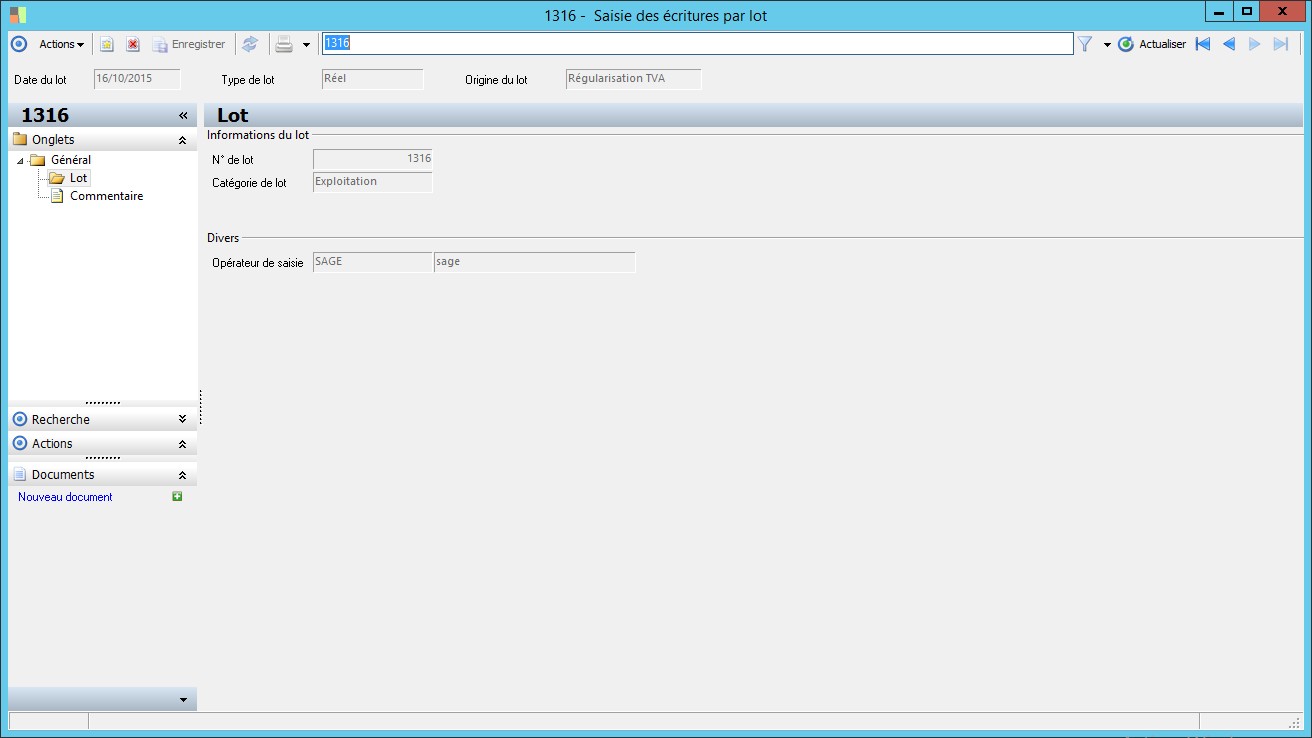Click the Enregistrer save button

(189, 44)
